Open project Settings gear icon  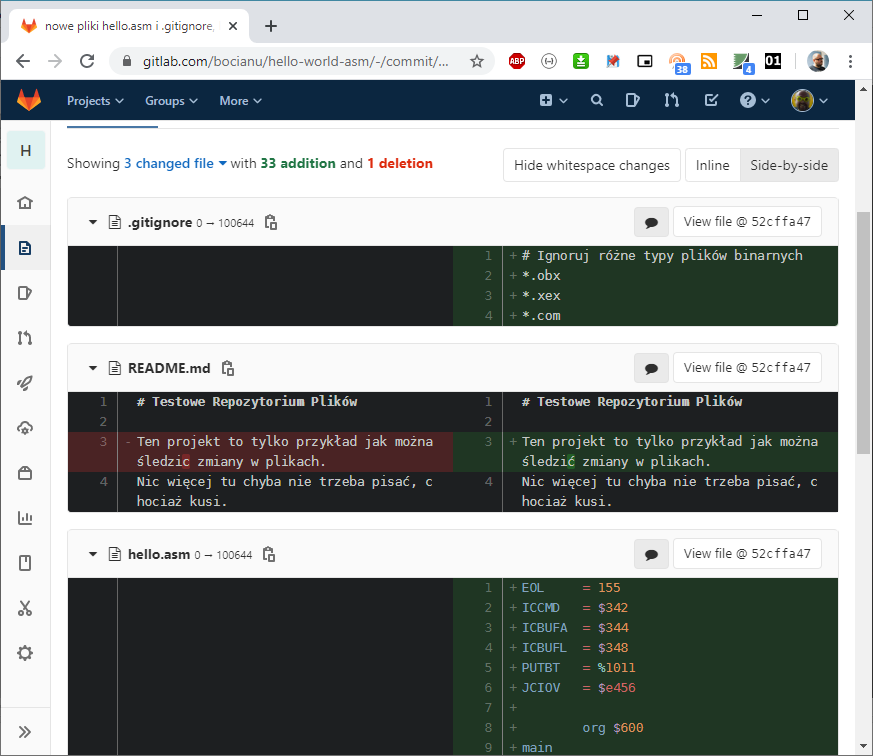25,653
